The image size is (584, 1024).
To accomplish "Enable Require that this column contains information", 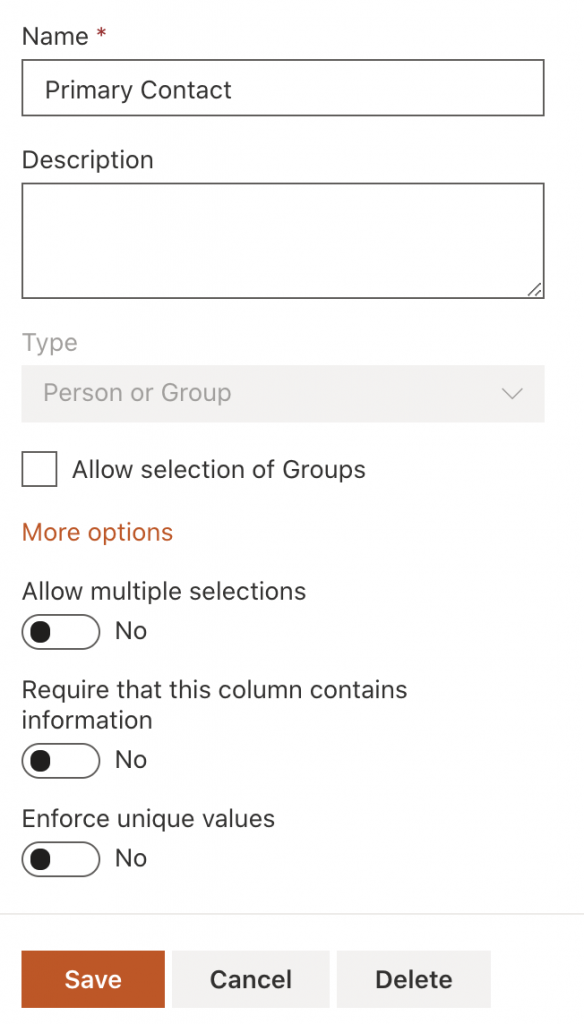I will pyautogui.click(x=60, y=760).
